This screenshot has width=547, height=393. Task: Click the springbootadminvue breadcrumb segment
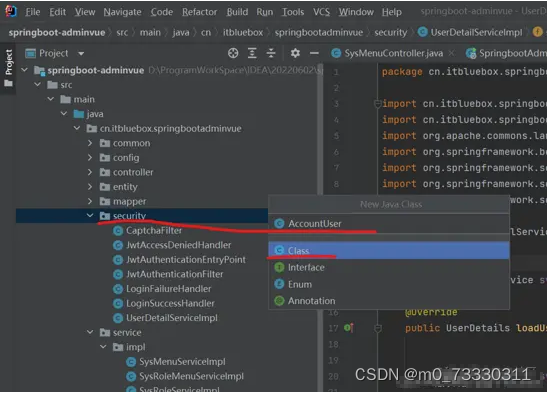[x=319, y=32]
